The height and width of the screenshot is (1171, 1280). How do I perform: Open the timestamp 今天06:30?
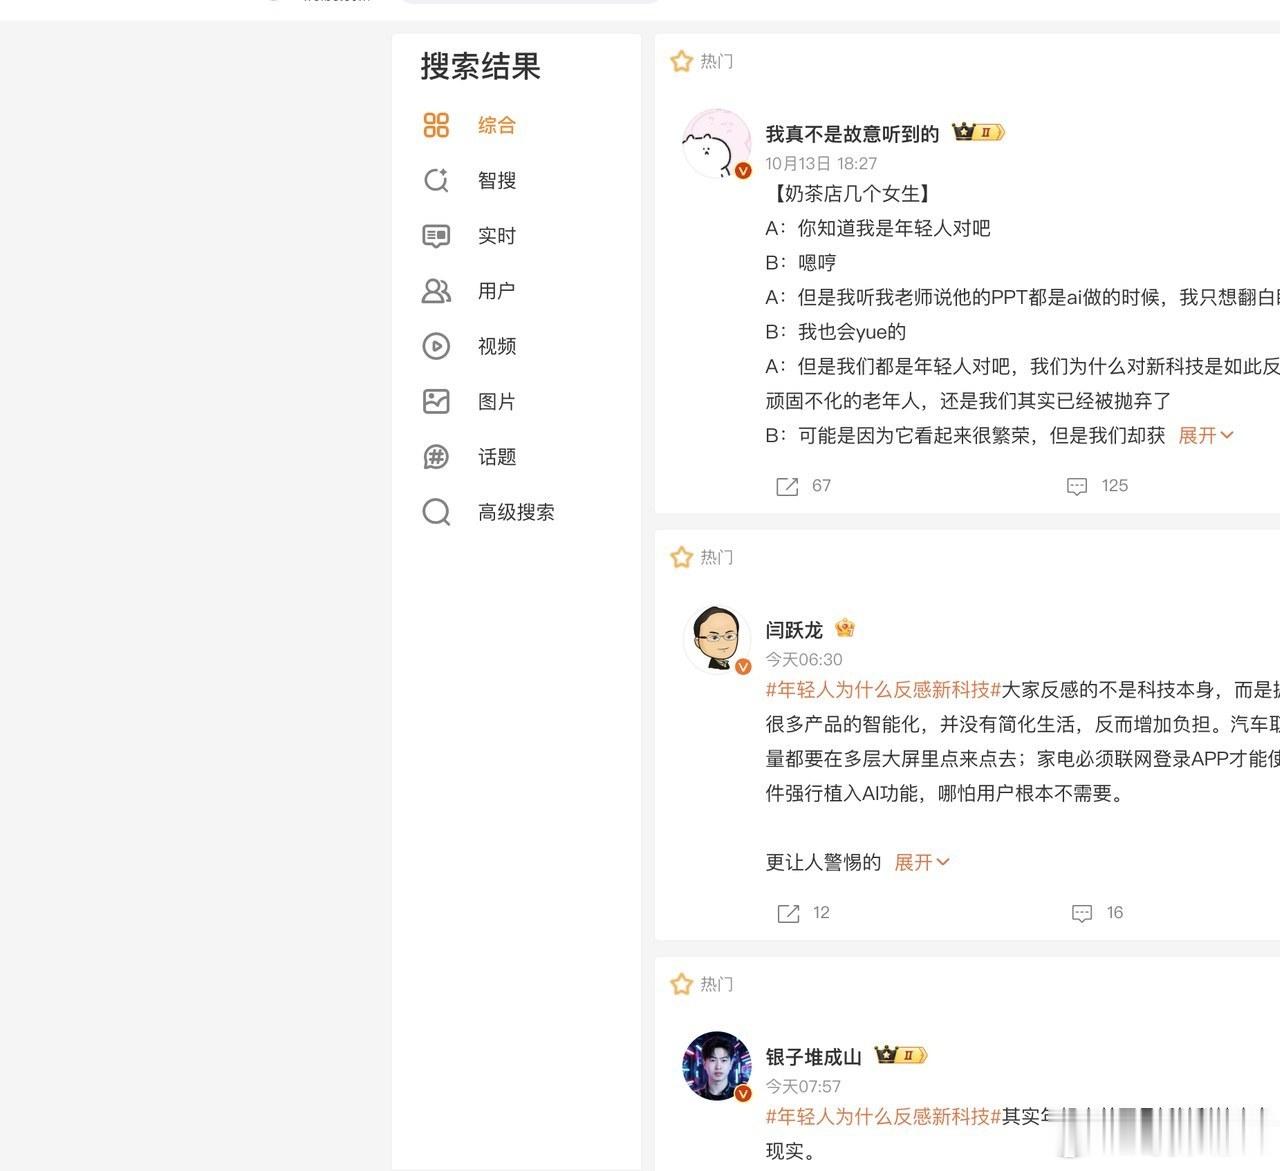pos(804,660)
